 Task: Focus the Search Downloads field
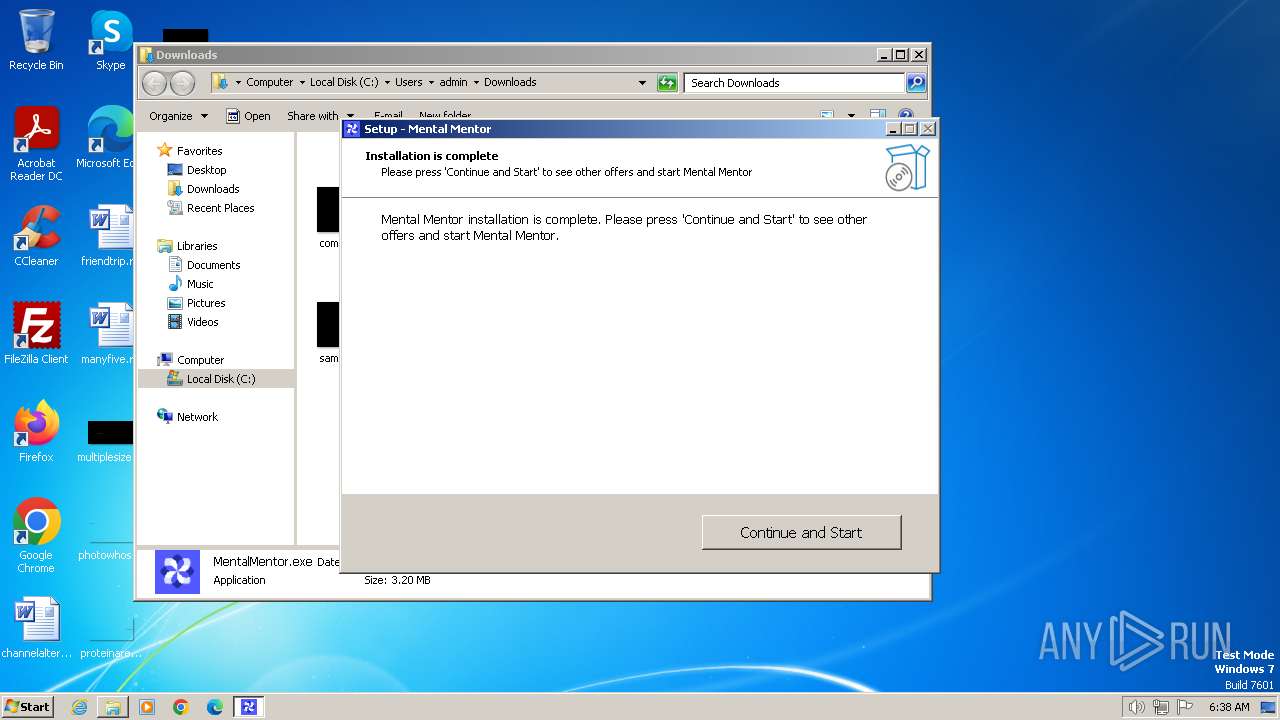795,83
